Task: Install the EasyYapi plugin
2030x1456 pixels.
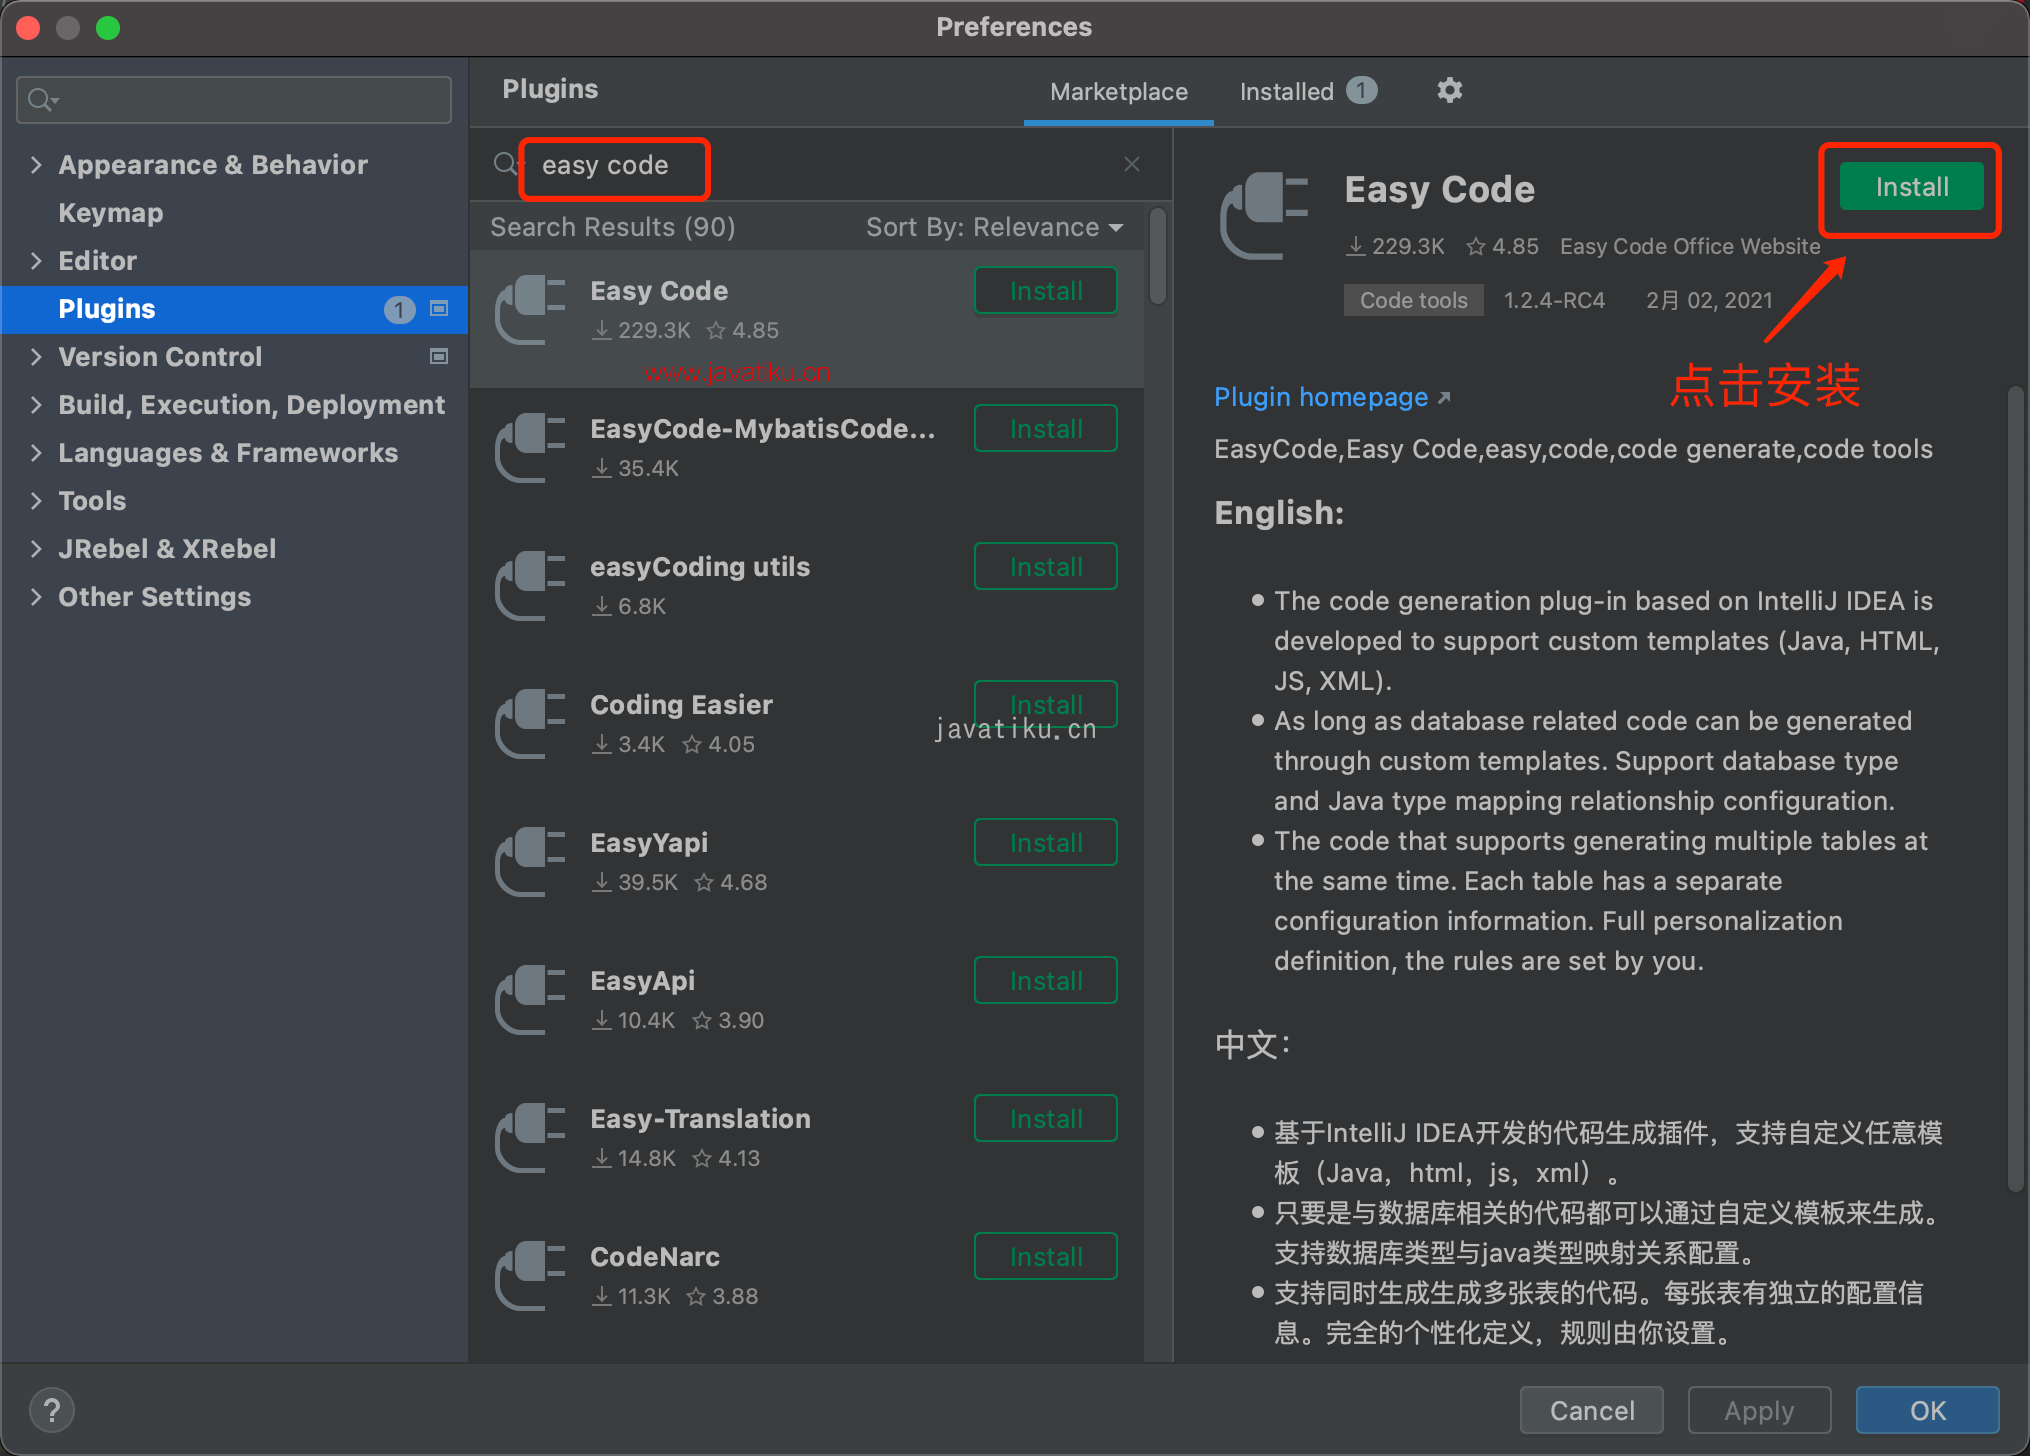Action: pyautogui.click(x=1046, y=843)
